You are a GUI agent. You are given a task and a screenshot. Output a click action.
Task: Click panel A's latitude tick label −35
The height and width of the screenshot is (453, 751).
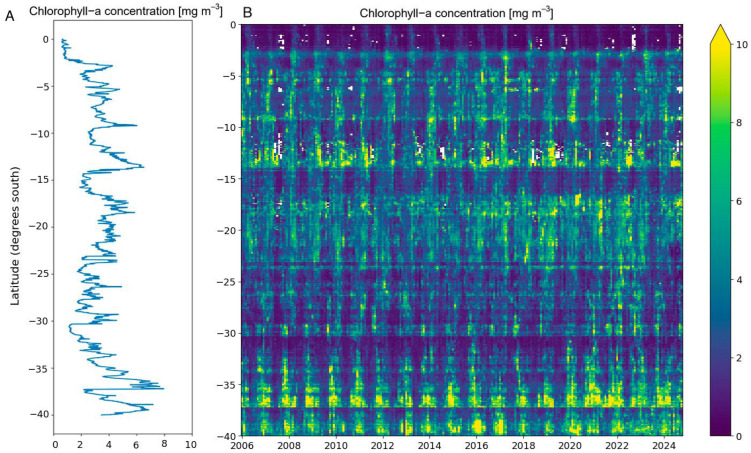(x=39, y=368)
